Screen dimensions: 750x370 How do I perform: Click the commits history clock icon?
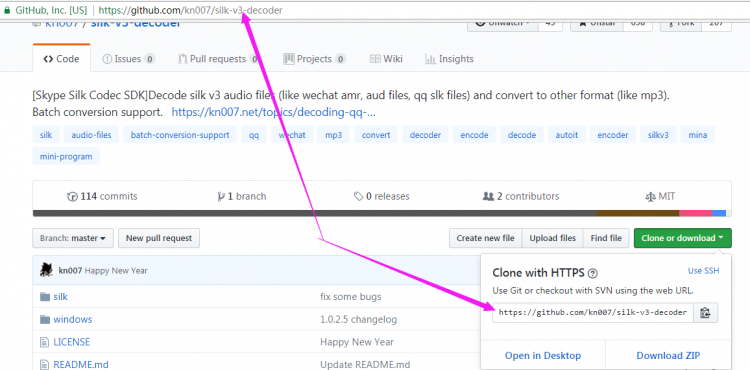[x=72, y=196]
